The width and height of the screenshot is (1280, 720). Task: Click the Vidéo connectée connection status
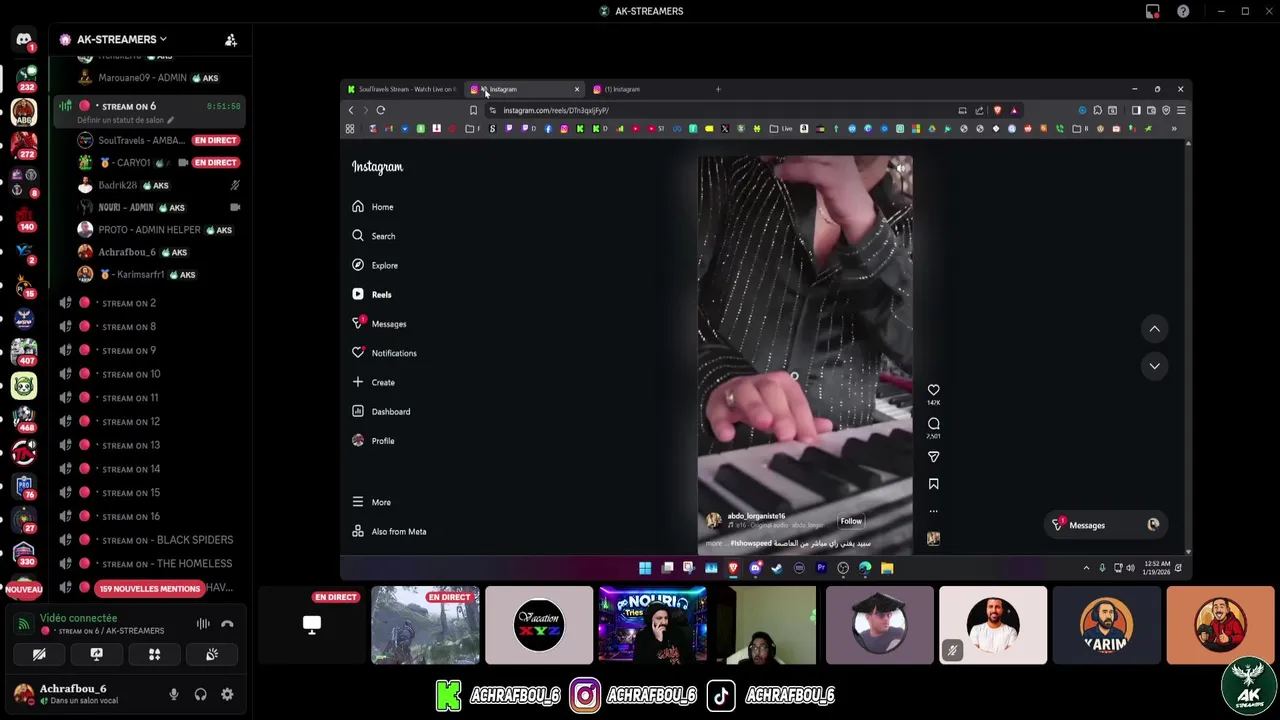[78, 618]
